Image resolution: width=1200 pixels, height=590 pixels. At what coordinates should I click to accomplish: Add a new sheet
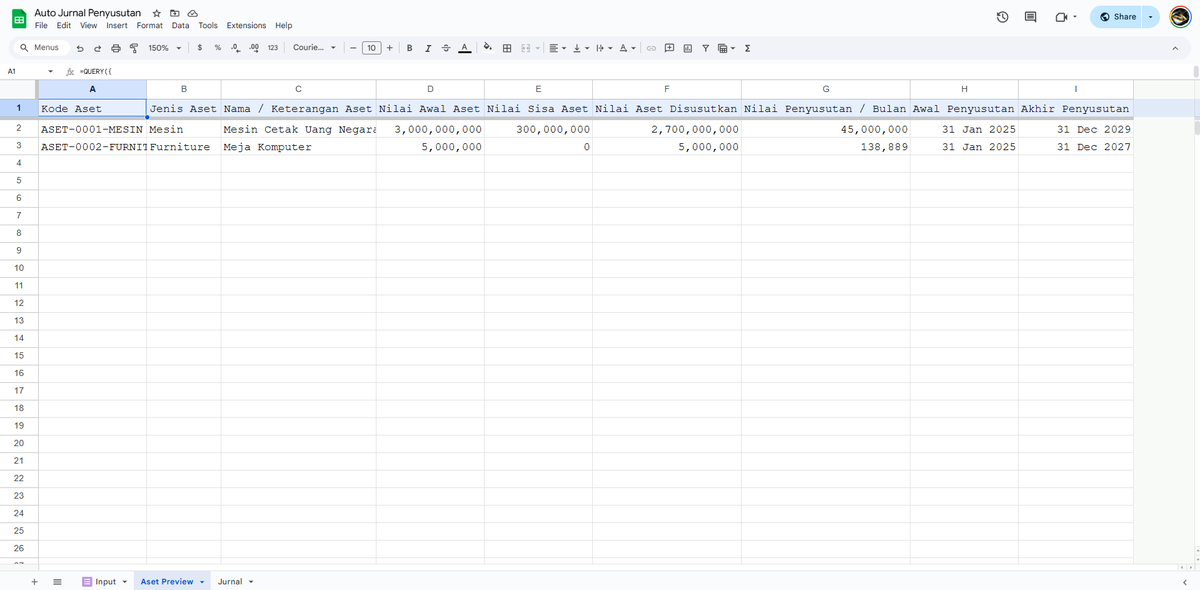[34, 581]
